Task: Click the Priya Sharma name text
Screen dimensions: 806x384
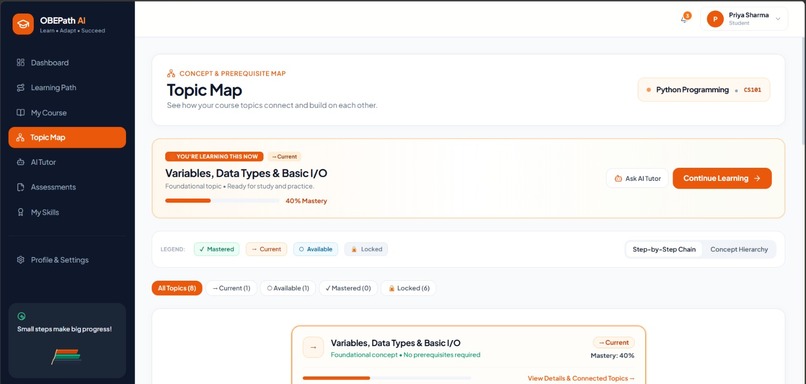Action: pos(748,15)
